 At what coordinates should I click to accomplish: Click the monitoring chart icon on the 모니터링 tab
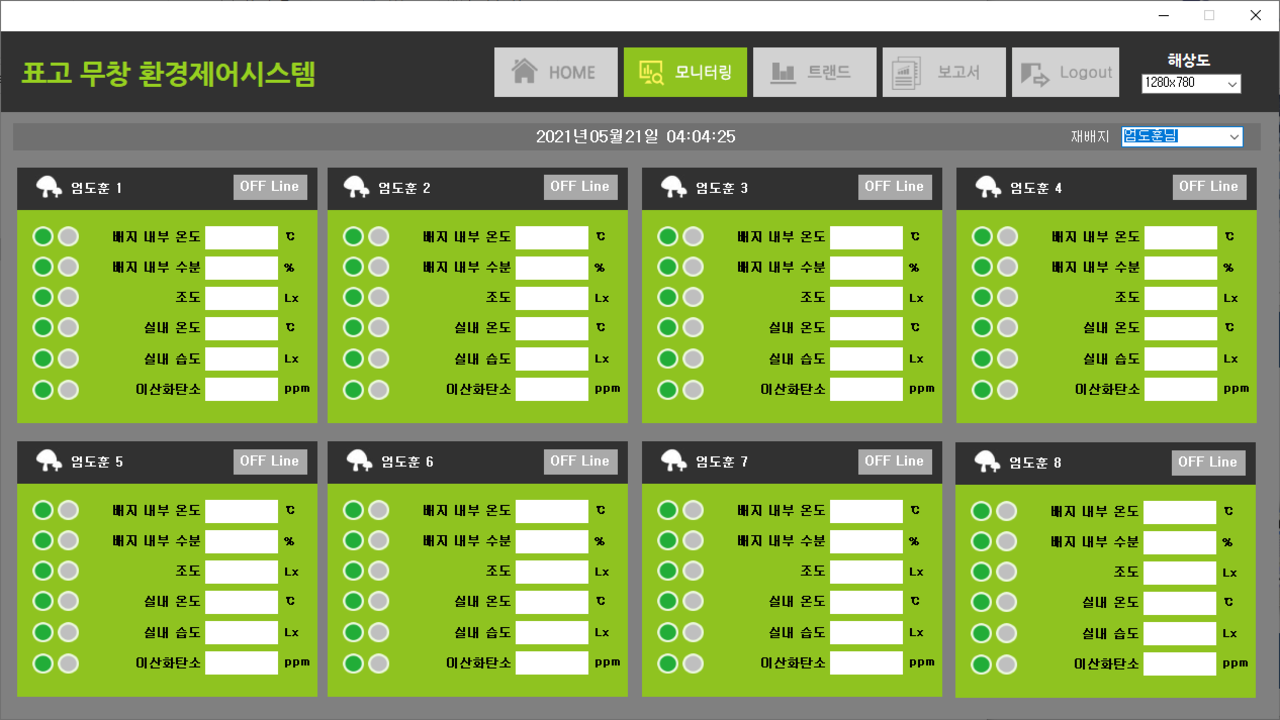tap(652, 72)
